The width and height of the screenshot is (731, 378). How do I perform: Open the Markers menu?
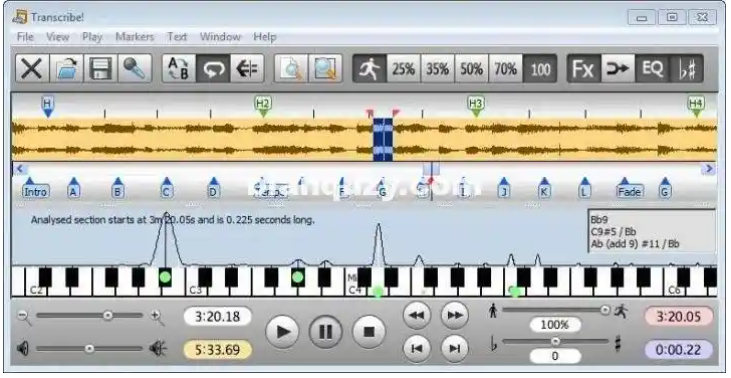point(135,37)
